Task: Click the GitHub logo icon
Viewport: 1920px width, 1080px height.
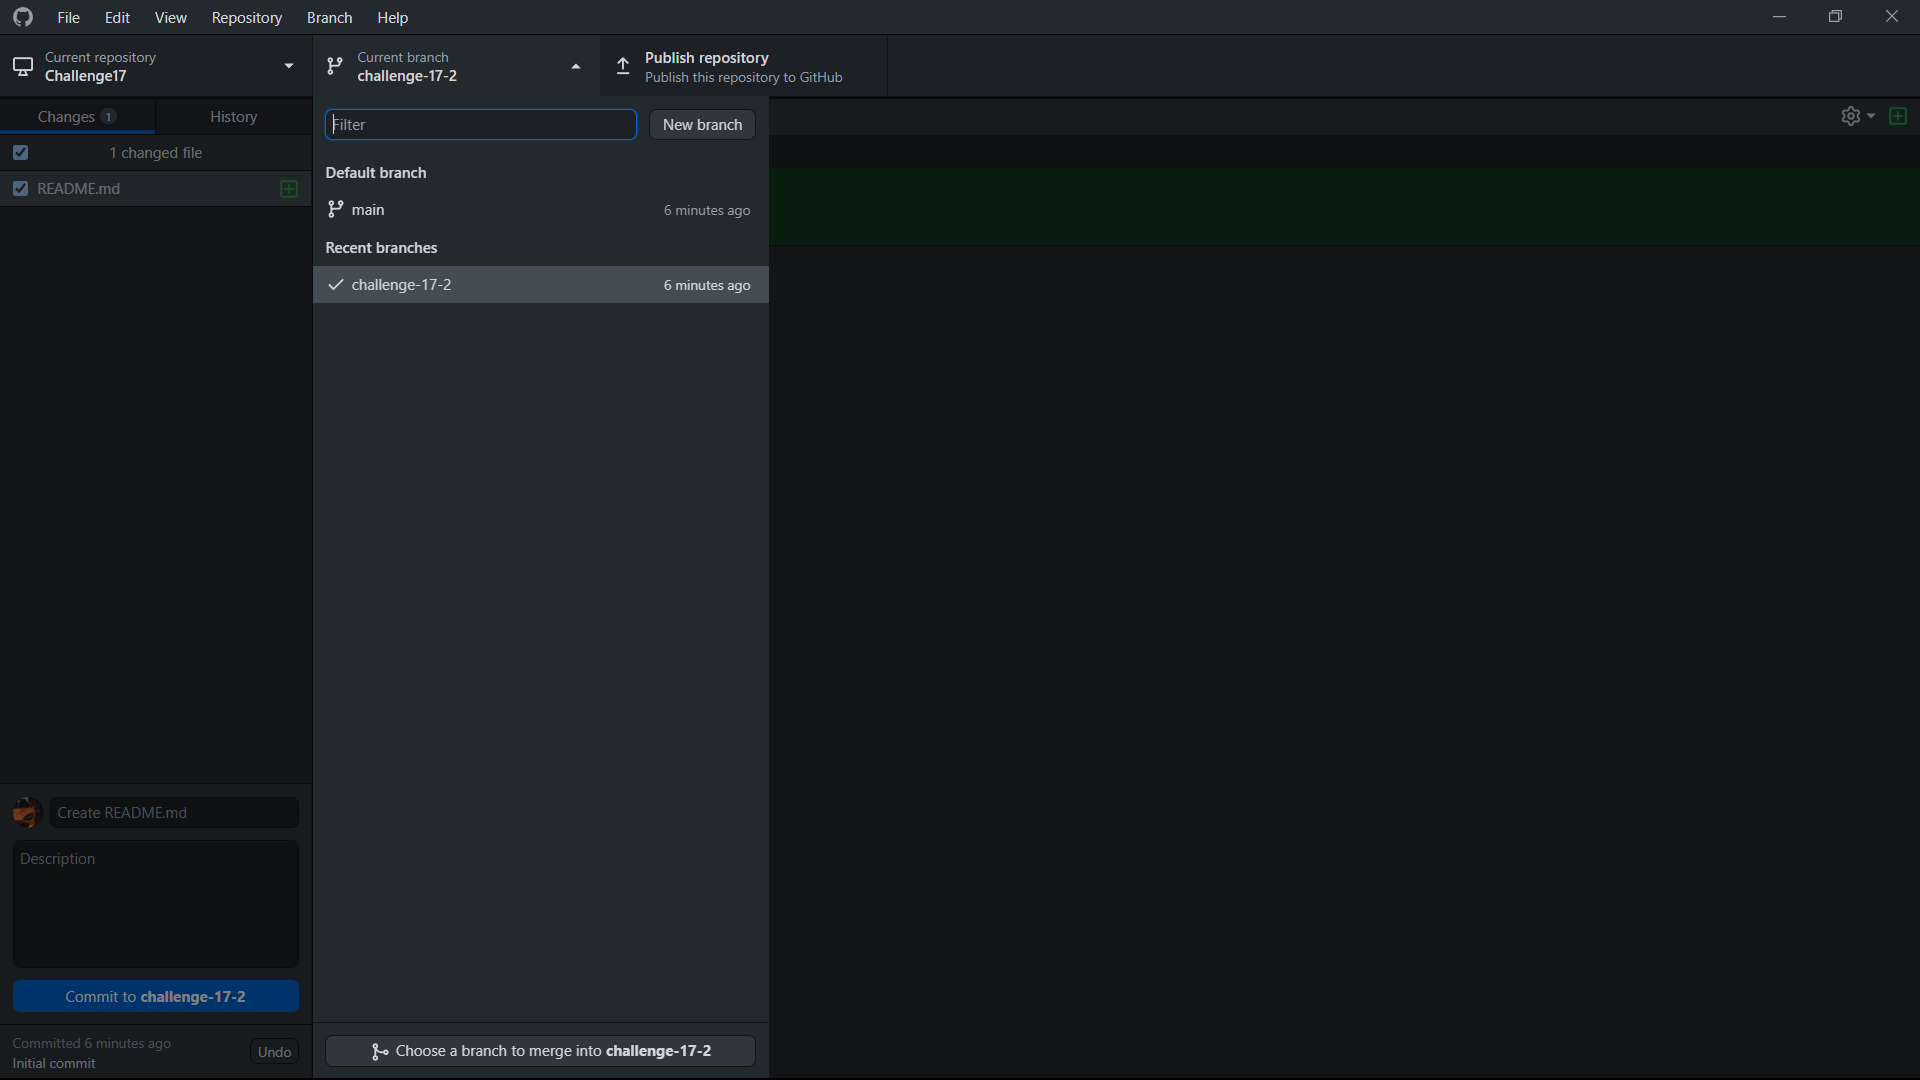Action: pos(23,17)
